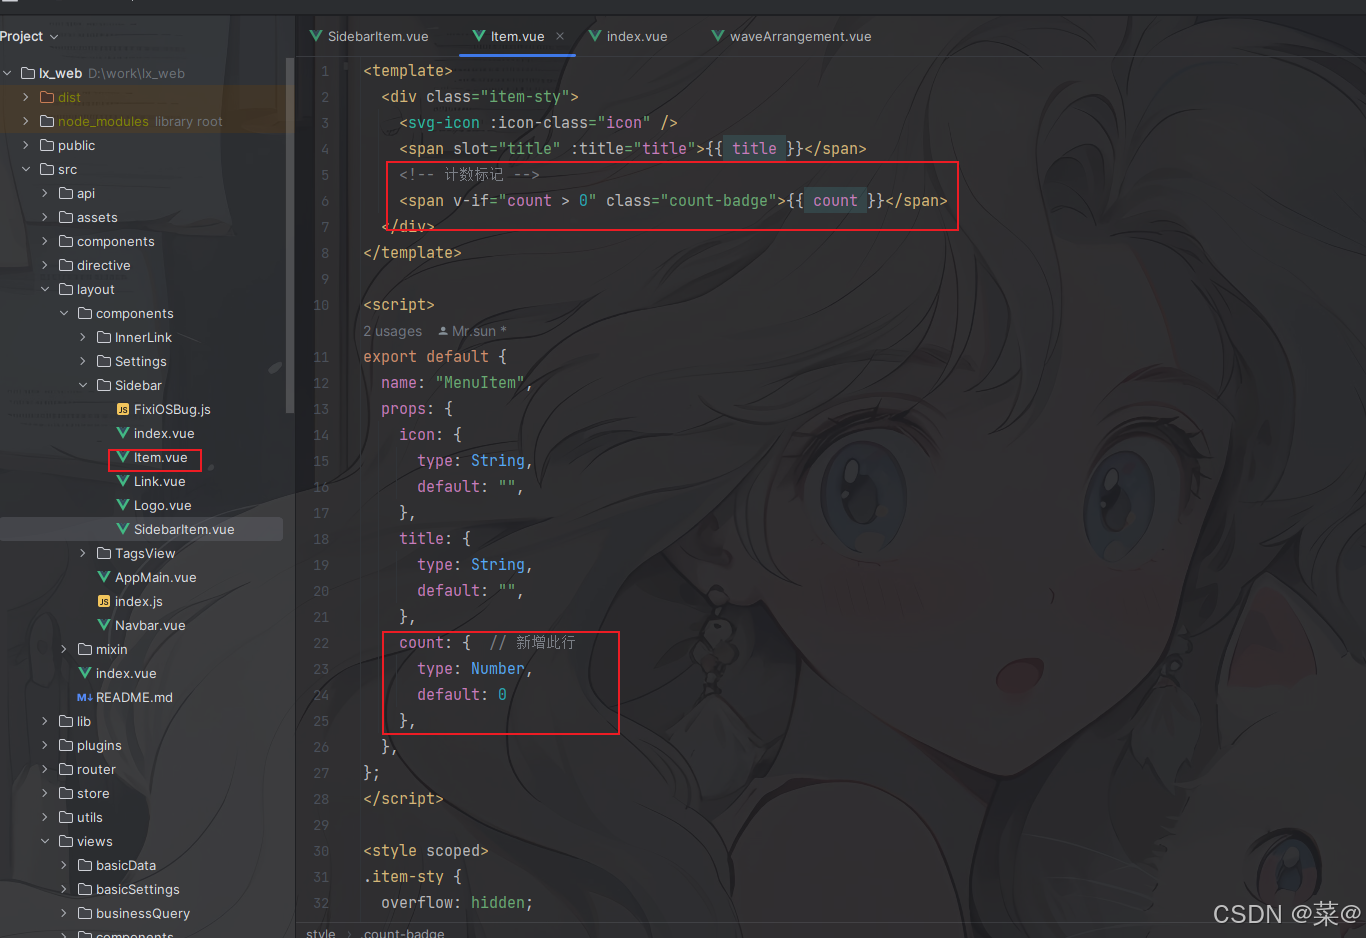Open index.js in layout folder
The height and width of the screenshot is (938, 1366).
click(x=138, y=601)
